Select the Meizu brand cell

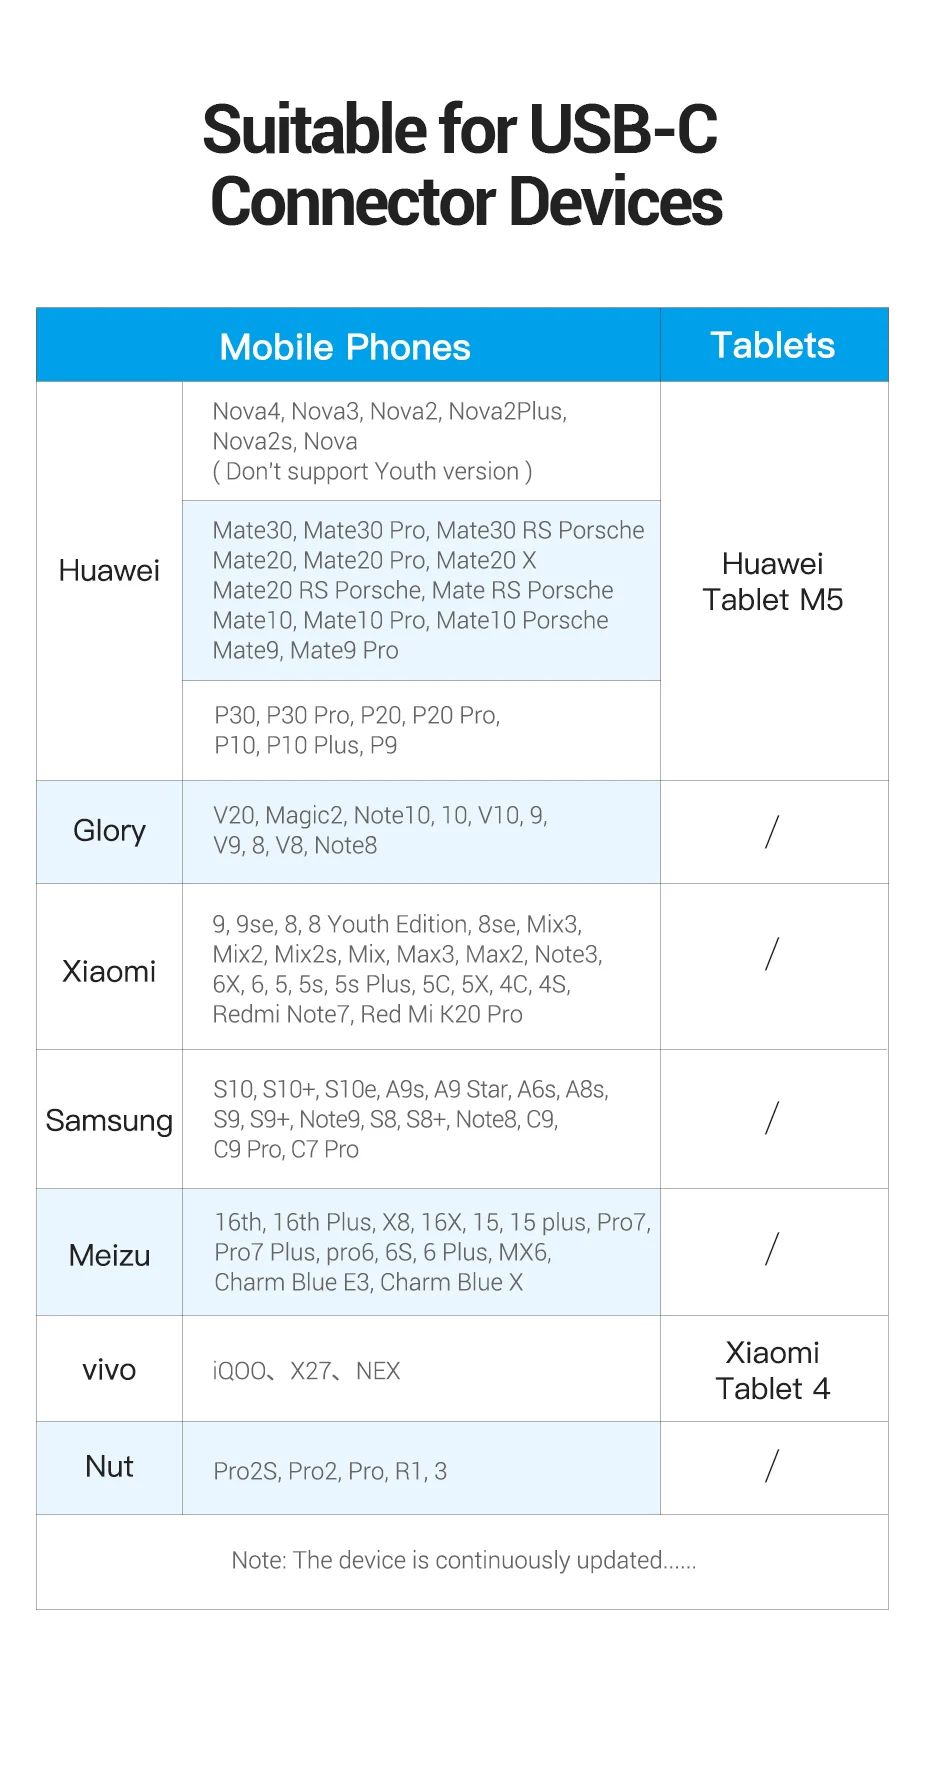click(x=109, y=1255)
